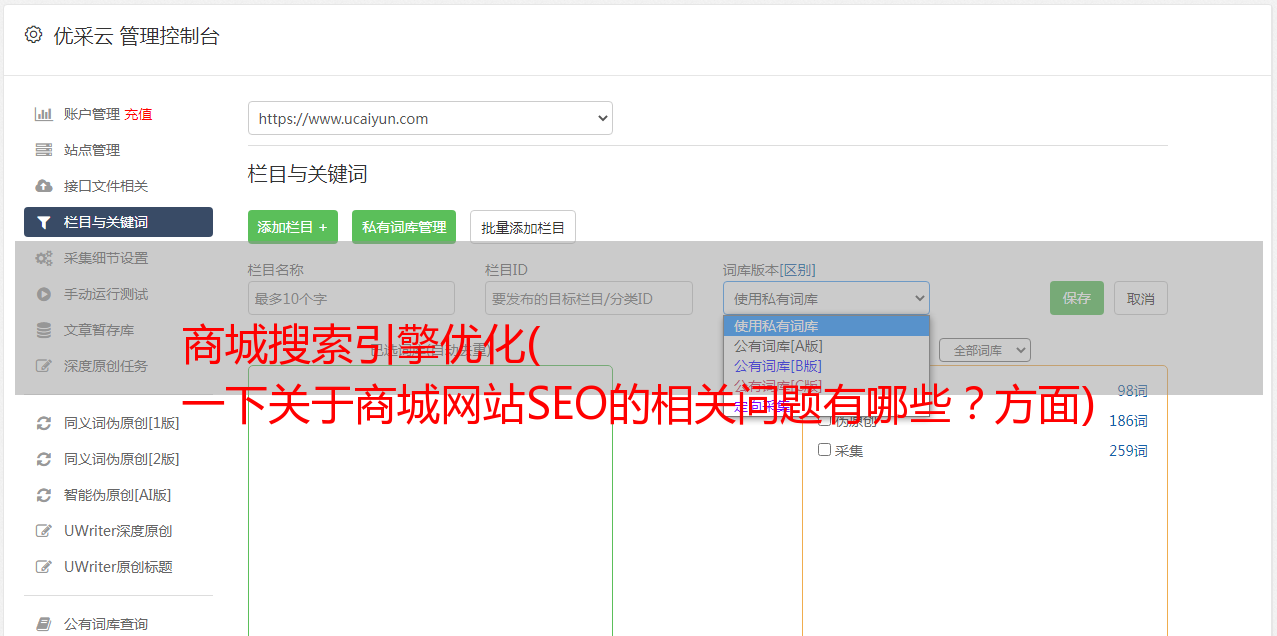Click the edit icon for 深度原创任务
The height and width of the screenshot is (636, 1277).
[x=44, y=366]
